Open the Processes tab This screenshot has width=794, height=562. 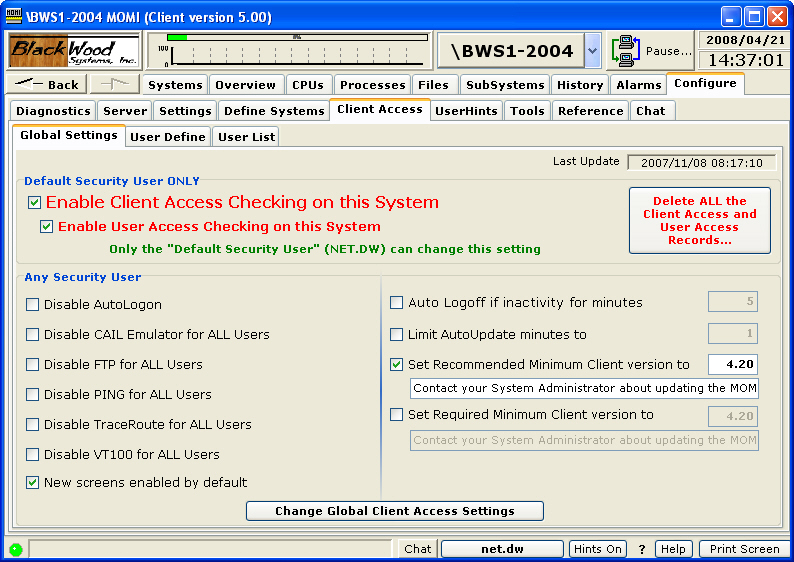point(372,85)
